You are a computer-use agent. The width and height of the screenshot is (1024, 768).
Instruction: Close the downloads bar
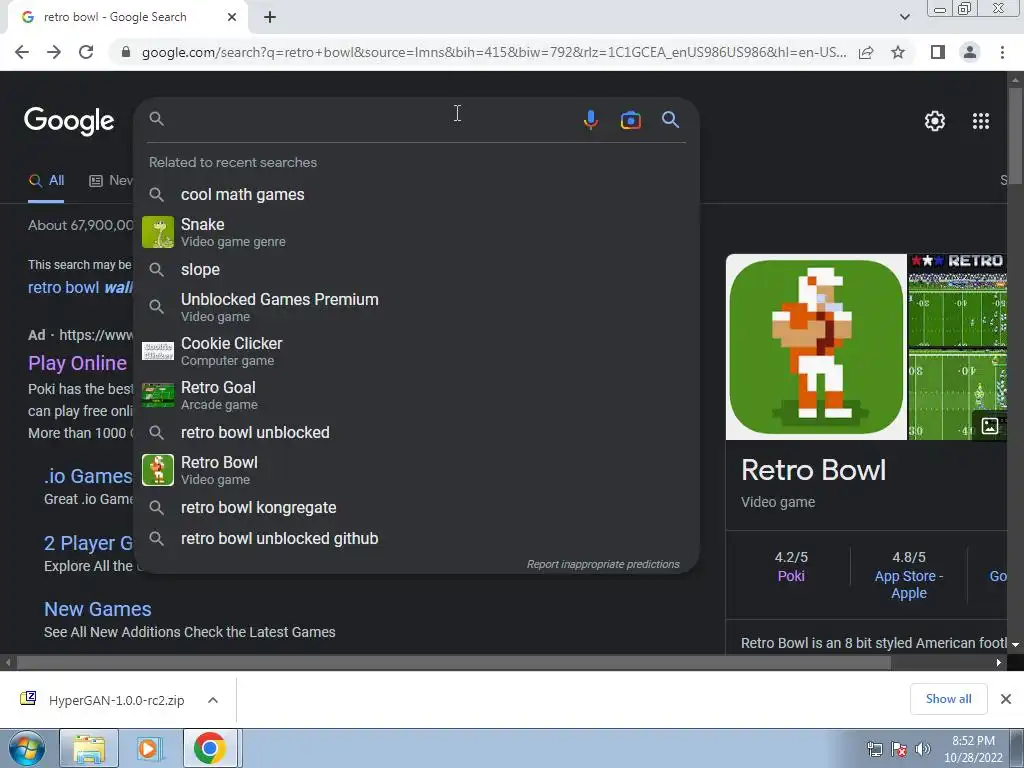click(x=1006, y=699)
